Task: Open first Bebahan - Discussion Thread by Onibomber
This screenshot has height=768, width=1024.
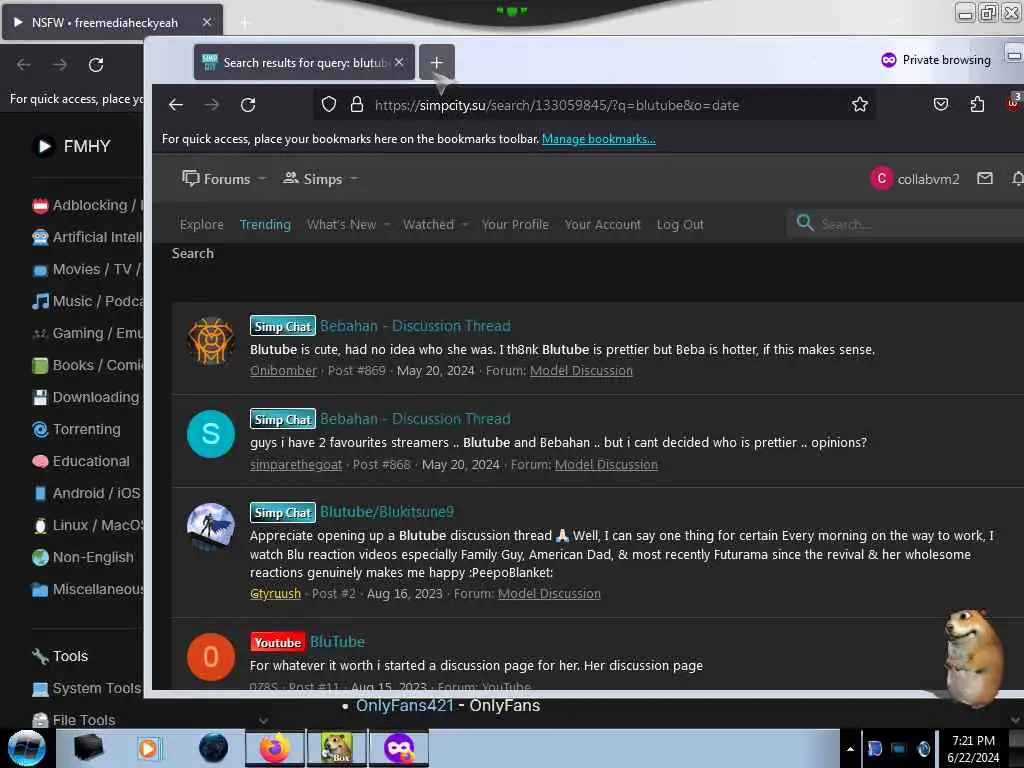Action: pos(415,325)
